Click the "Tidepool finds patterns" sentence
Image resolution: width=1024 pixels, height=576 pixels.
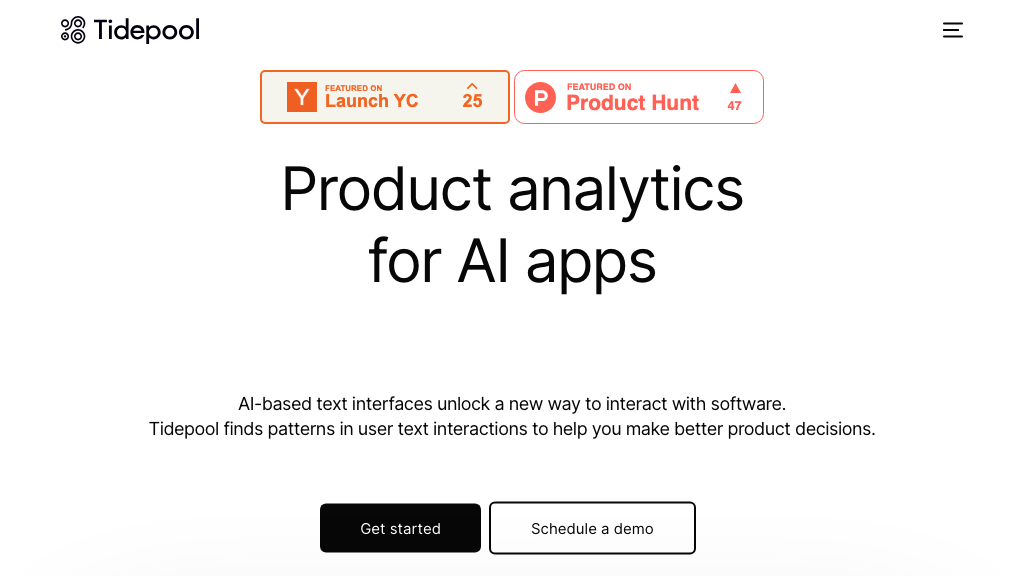(x=512, y=429)
